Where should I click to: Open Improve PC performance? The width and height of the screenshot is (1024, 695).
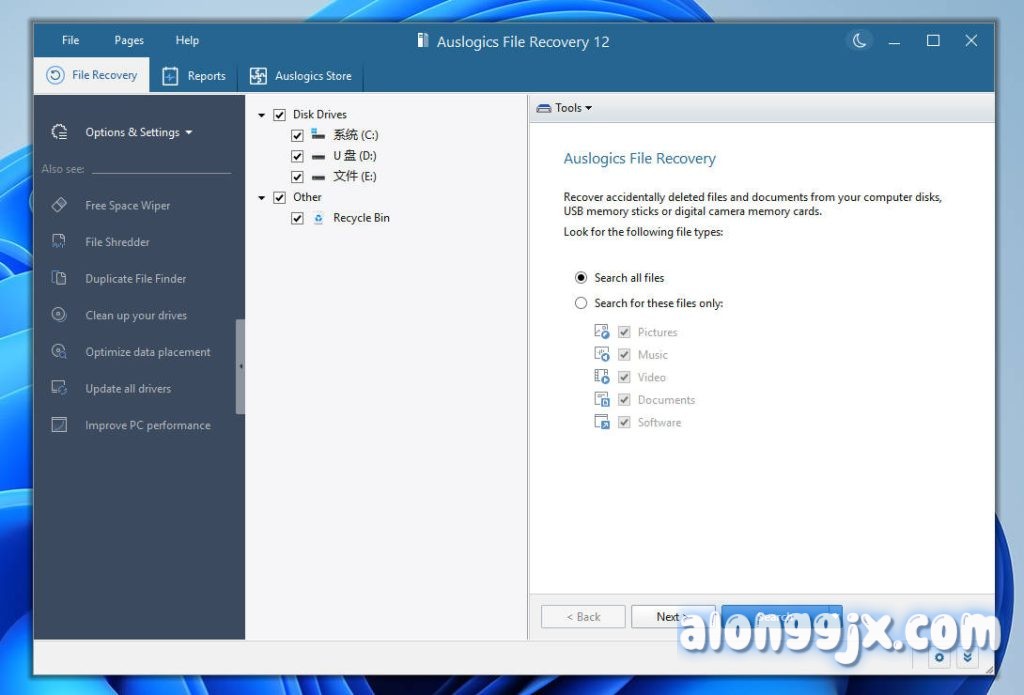pos(147,426)
